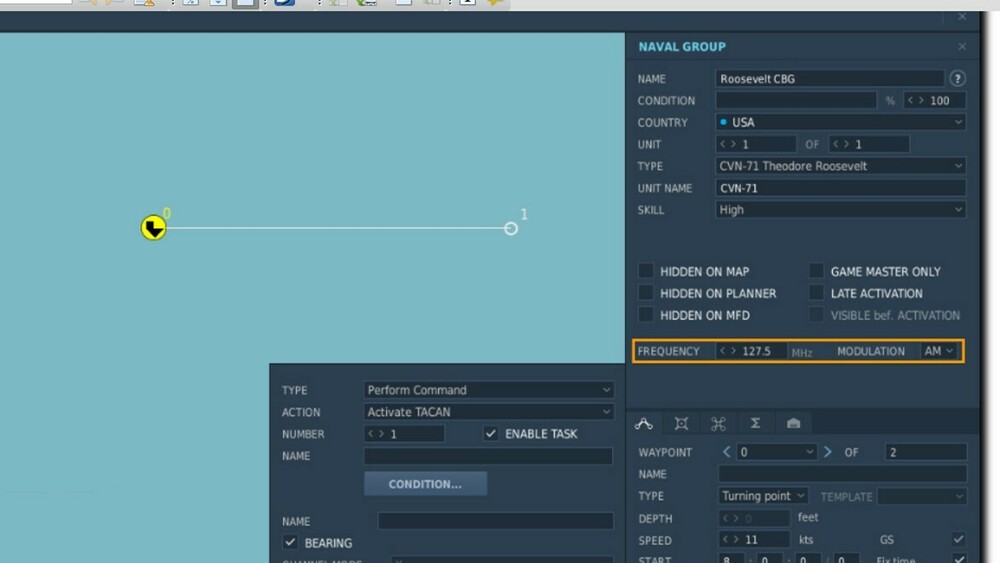Image resolution: width=1000 pixels, height=563 pixels.
Task: Open waypoint Type dropdown Turning point
Action: [763, 496]
